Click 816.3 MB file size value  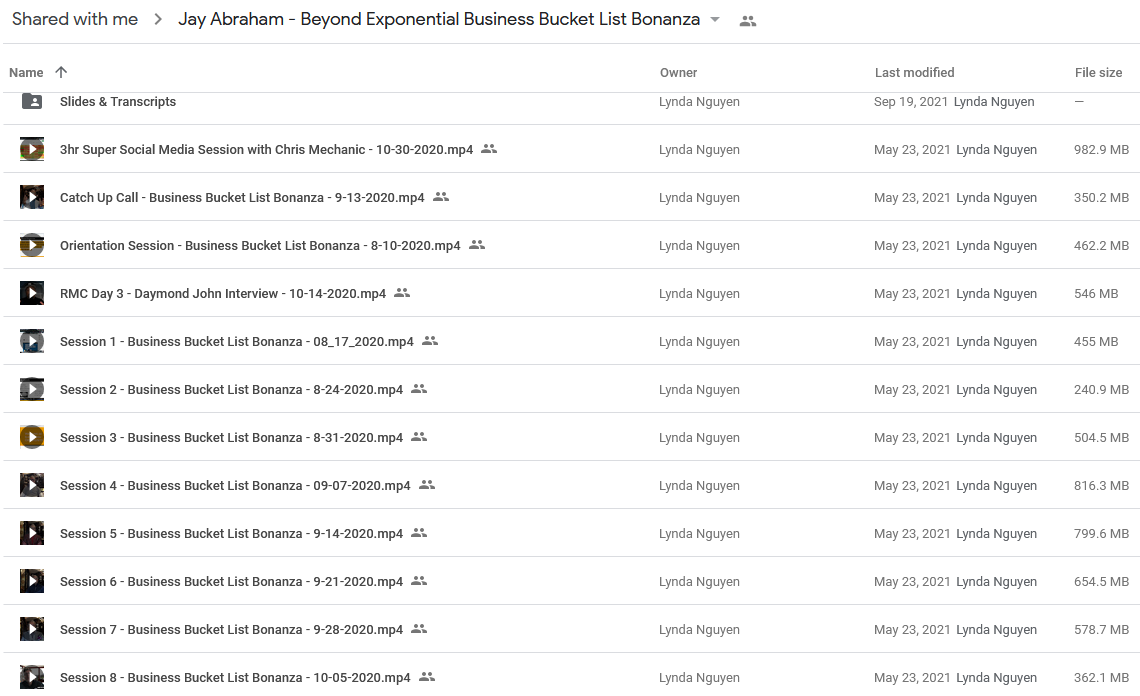(x=1101, y=486)
